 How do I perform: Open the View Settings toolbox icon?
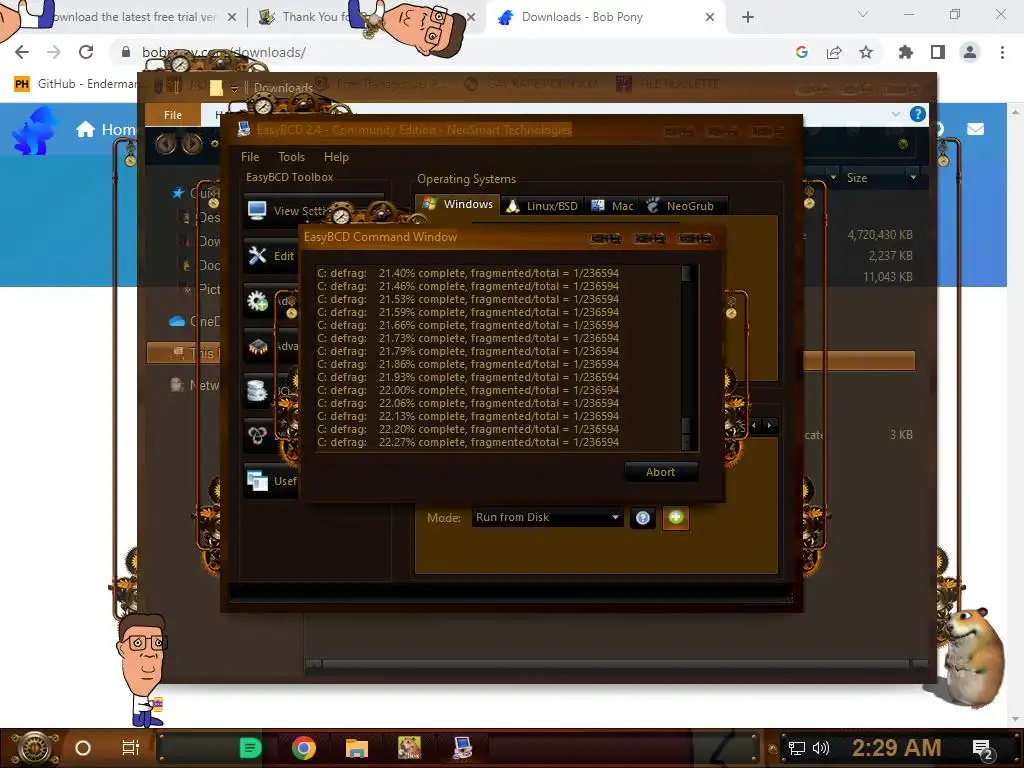[257, 210]
